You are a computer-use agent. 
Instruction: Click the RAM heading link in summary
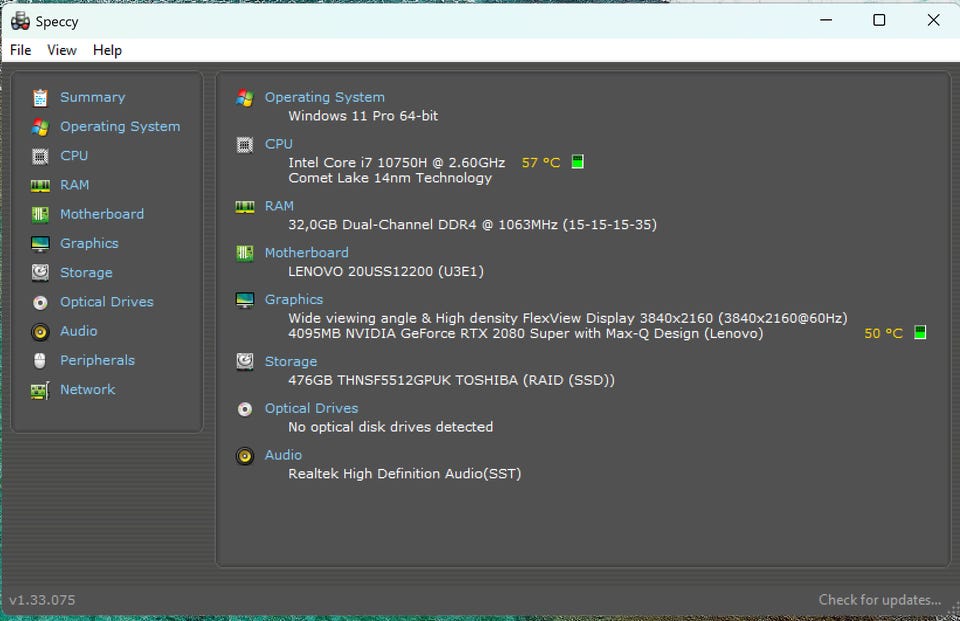pos(279,206)
